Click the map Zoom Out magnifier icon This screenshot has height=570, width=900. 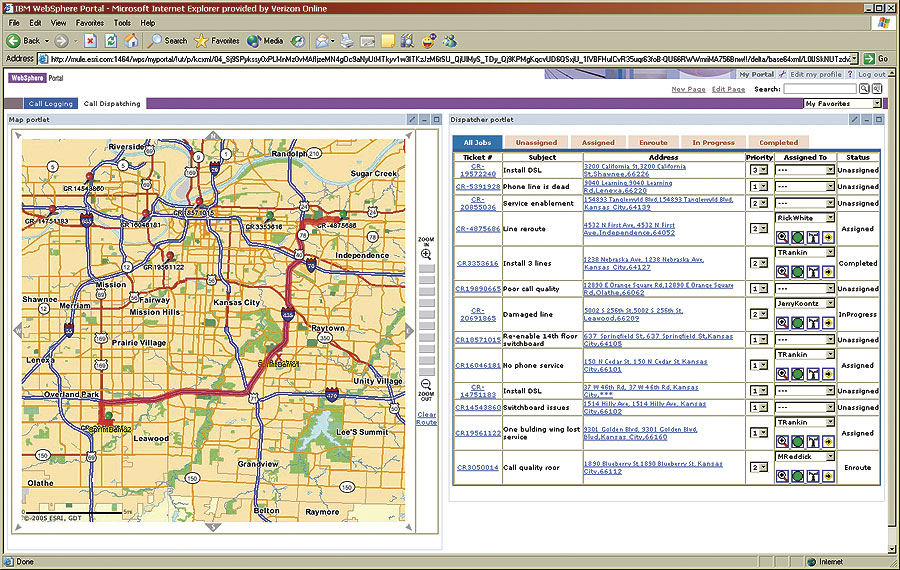(426, 384)
